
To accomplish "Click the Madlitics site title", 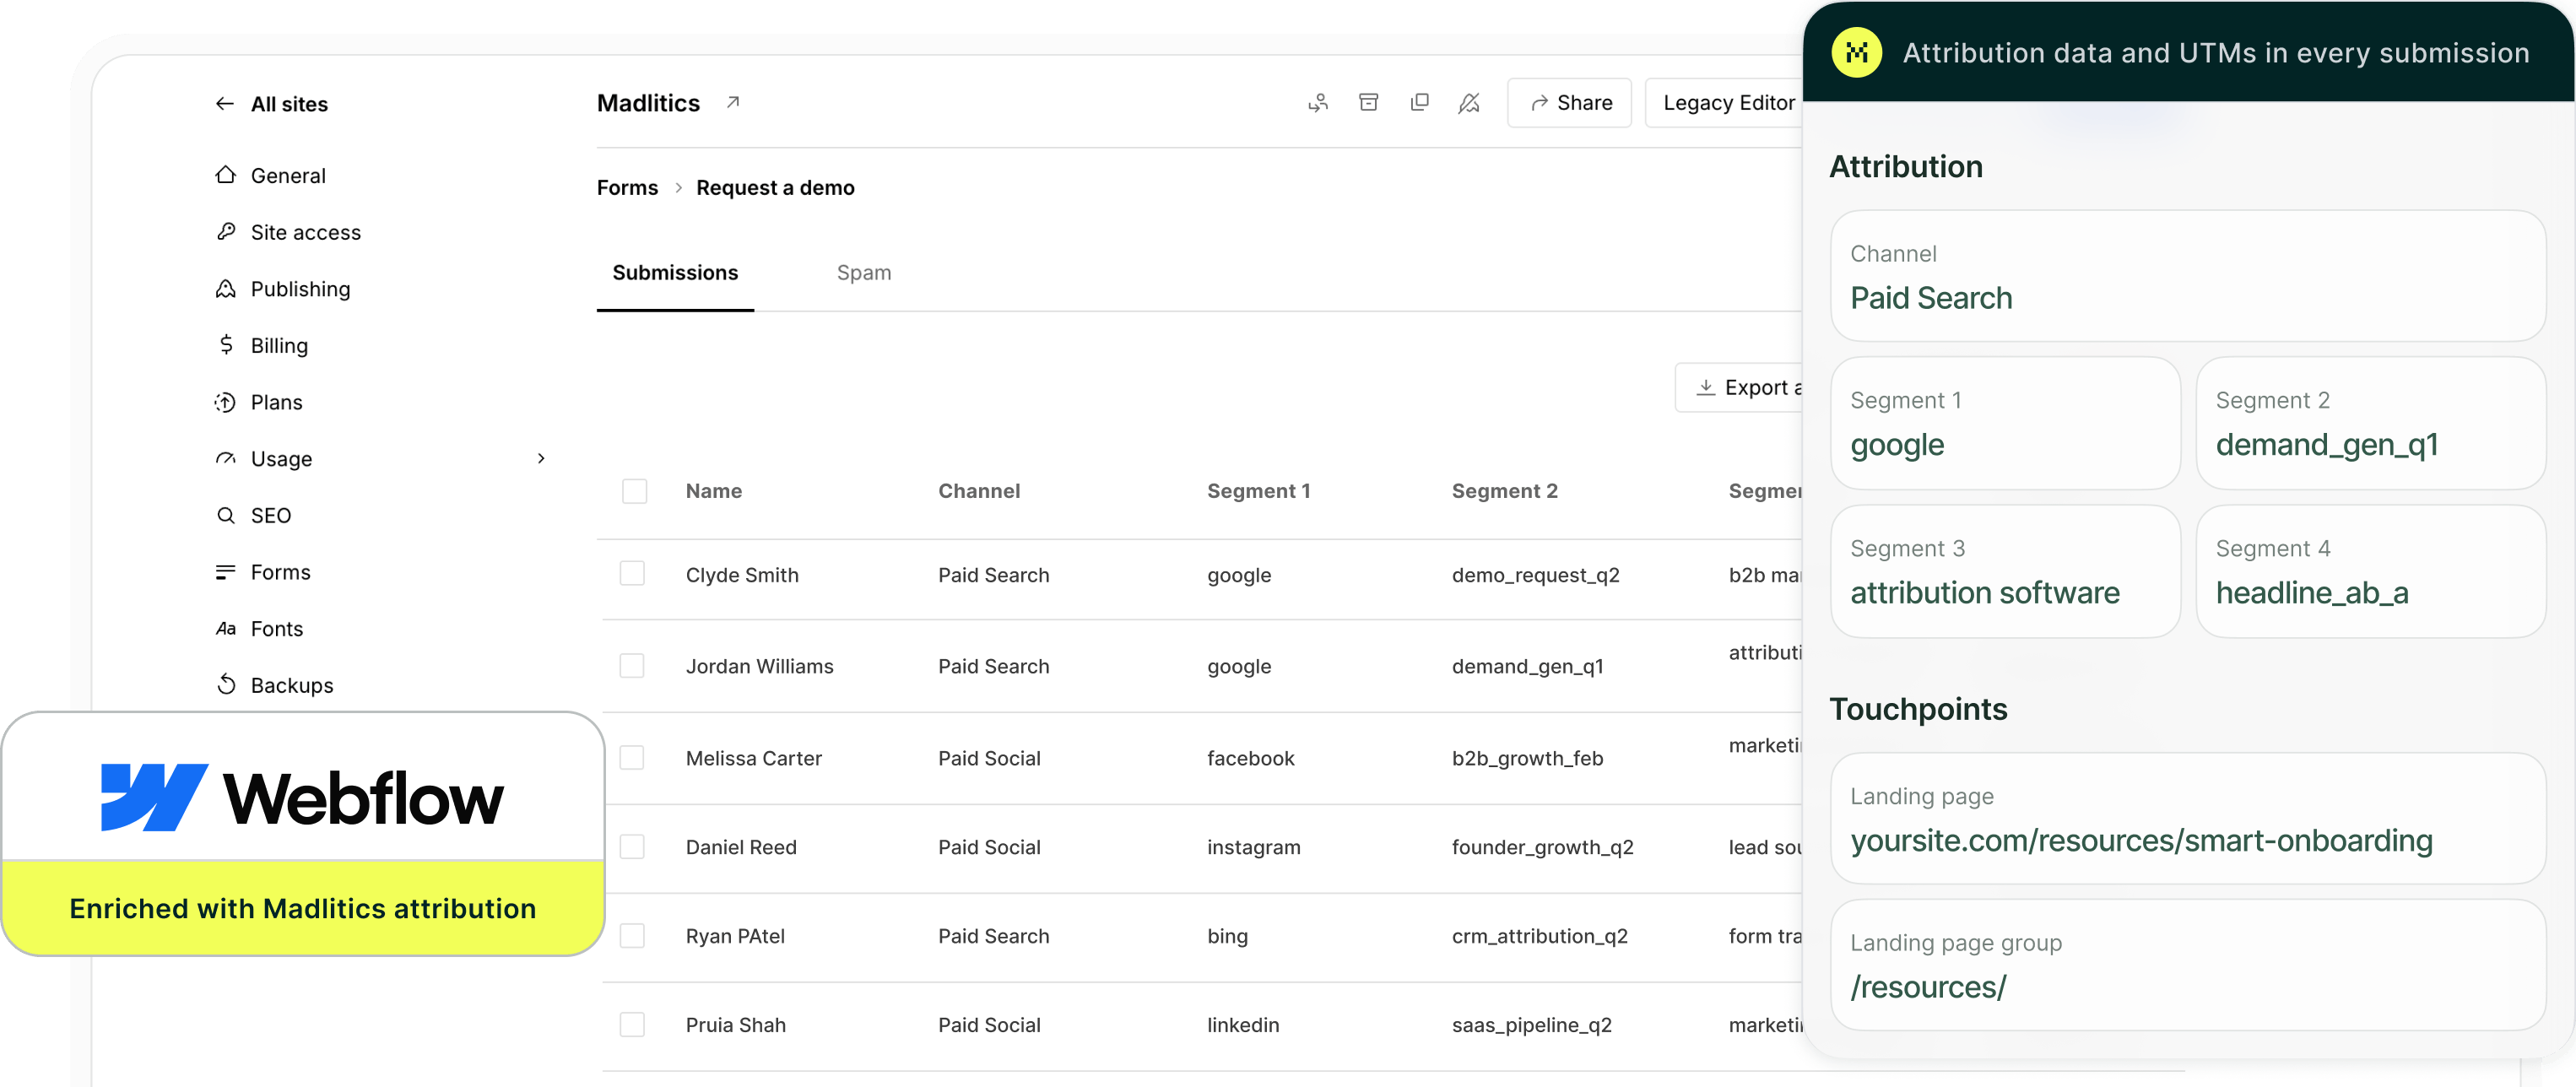I will click(x=648, y=103).
